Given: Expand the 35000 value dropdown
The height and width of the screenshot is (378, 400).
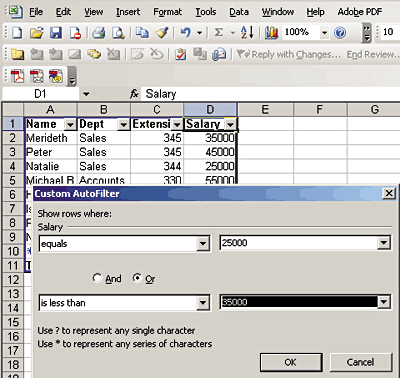Looking at the screenshot, I should [384, 302].
